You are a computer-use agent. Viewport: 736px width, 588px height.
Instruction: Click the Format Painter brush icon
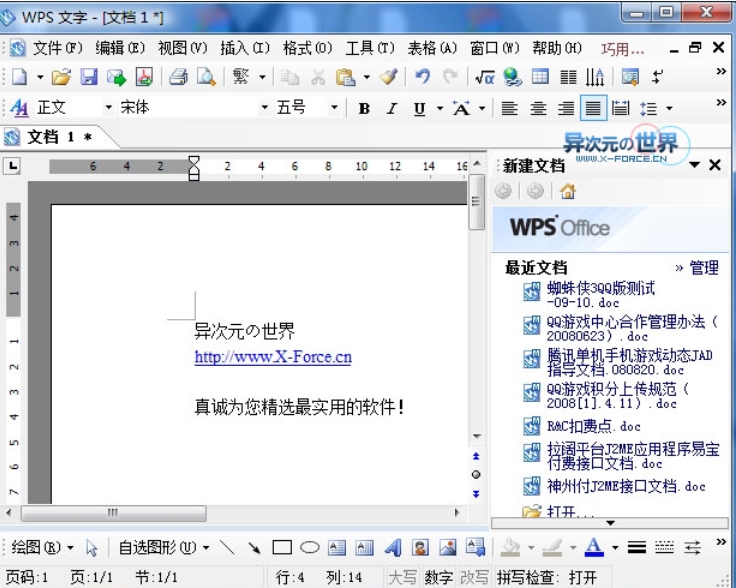point(389,77)
